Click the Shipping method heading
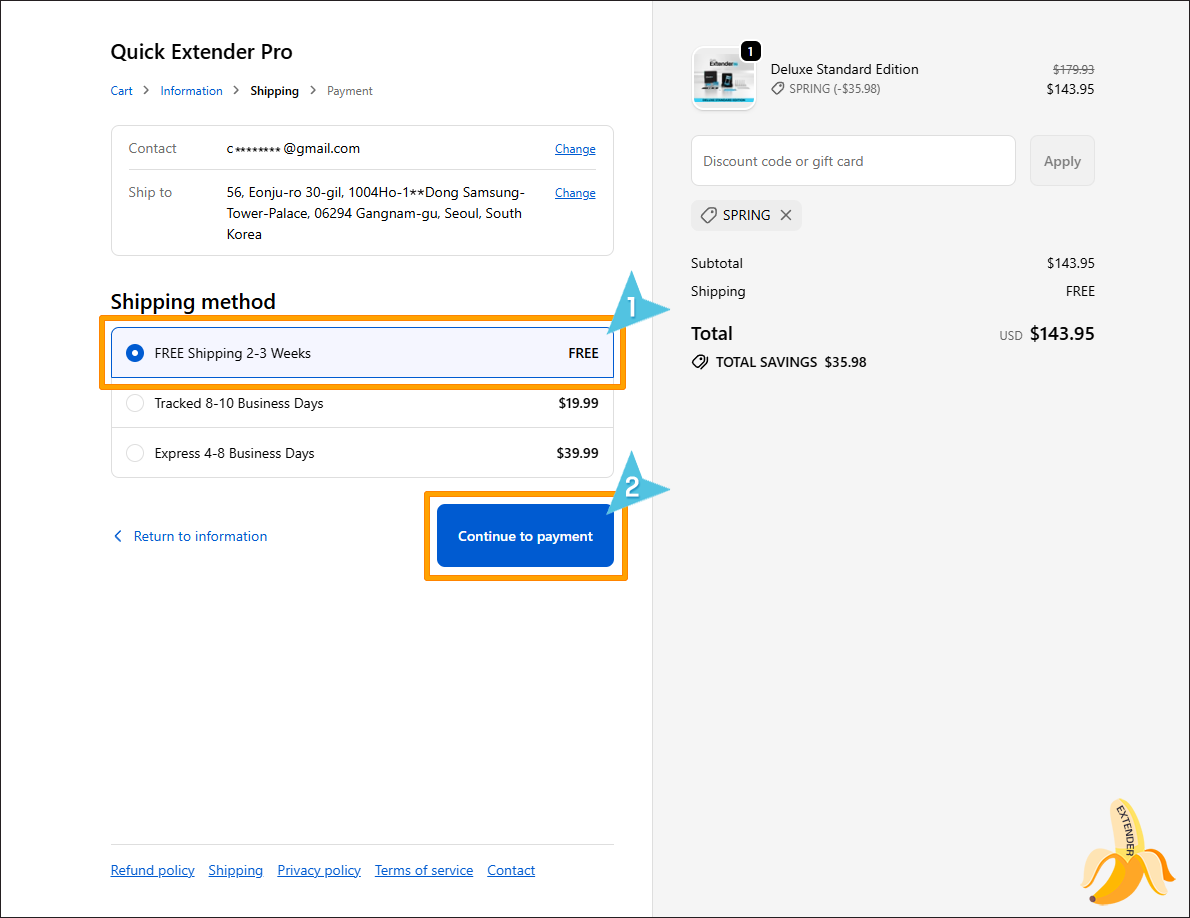Viewport: 1190px width, 918px height. [193, 302]
